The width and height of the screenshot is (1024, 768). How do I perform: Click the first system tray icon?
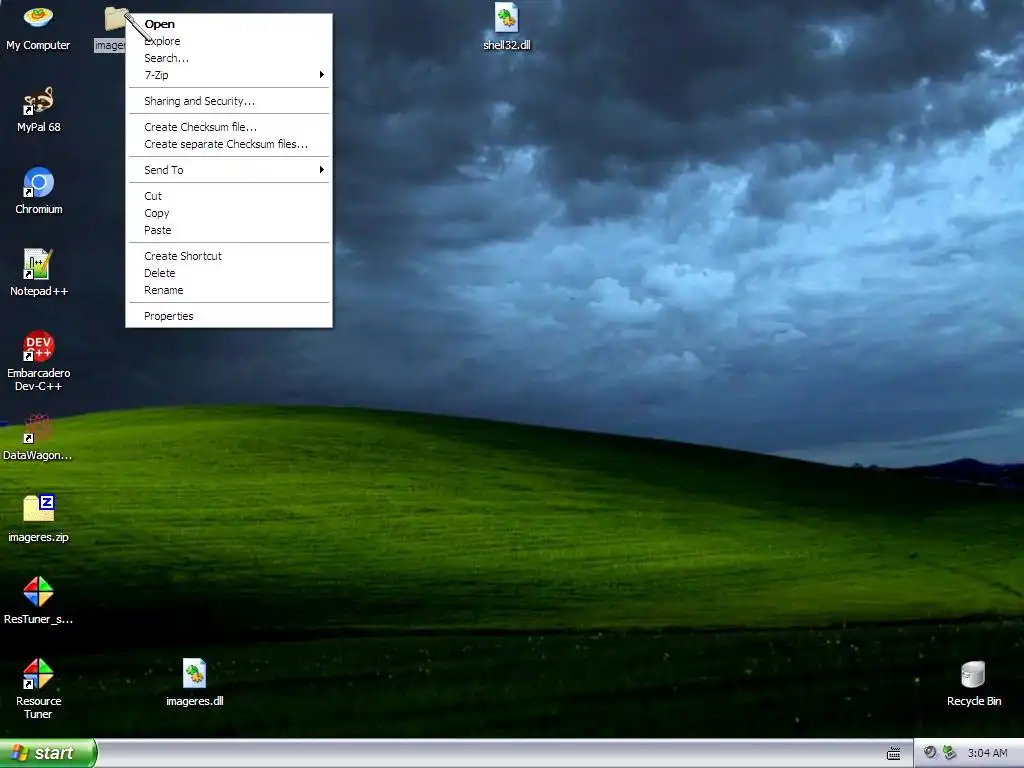[930, 753]
